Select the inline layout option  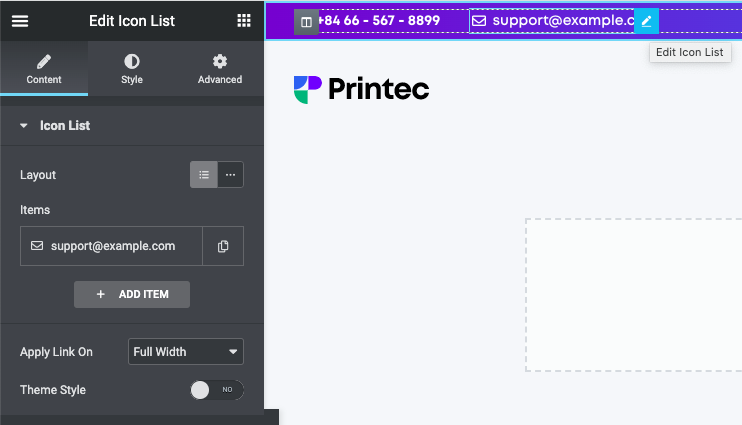point(230,175)
